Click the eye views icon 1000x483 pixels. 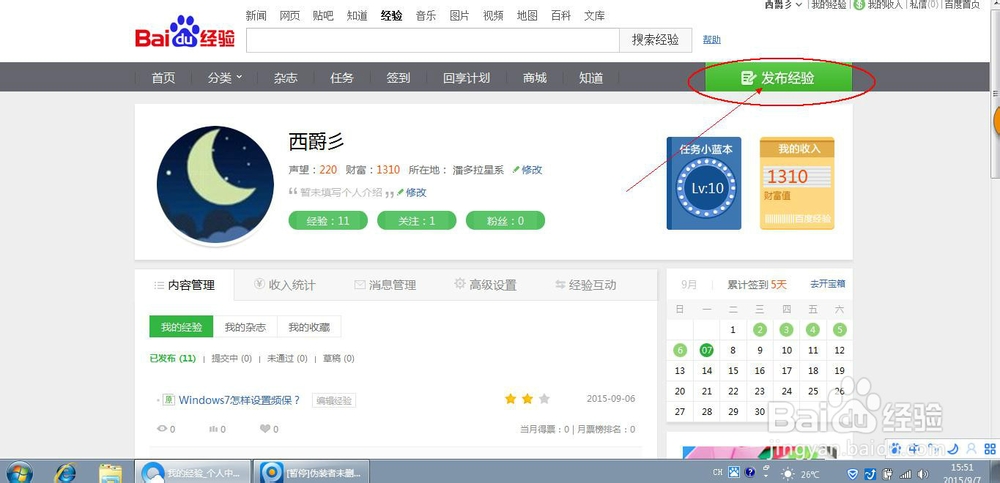[x=162, y=429]
